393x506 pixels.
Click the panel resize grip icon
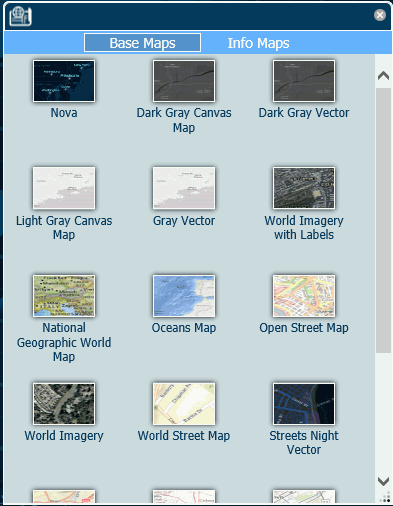385,497
